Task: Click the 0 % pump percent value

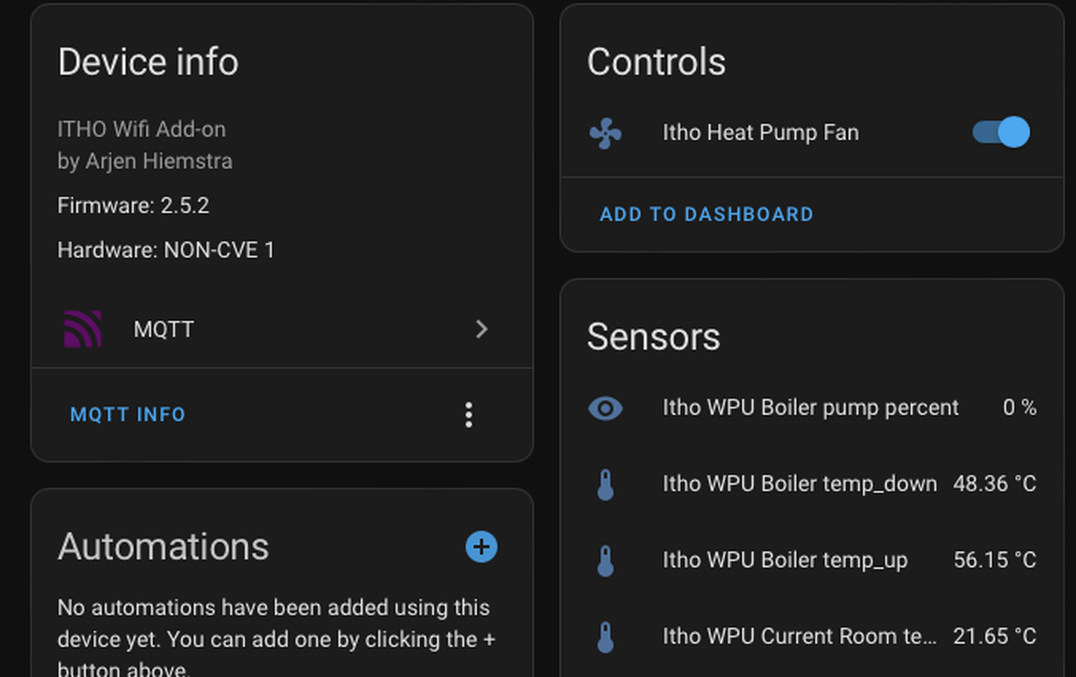Action: pyautogui.click(x=1020, y=407)
